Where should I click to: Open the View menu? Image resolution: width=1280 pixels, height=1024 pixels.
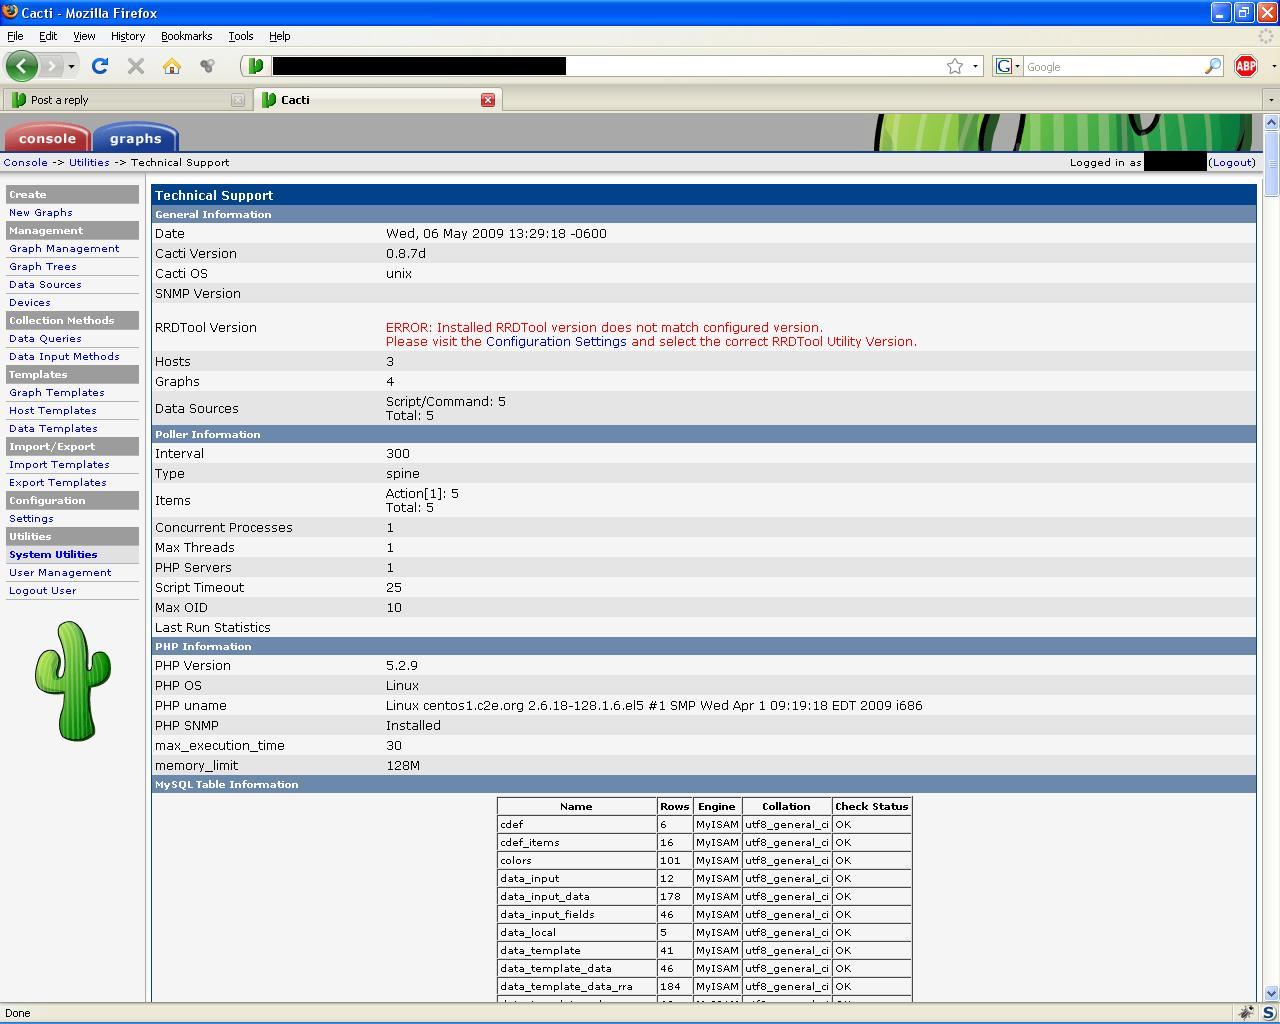84,36
